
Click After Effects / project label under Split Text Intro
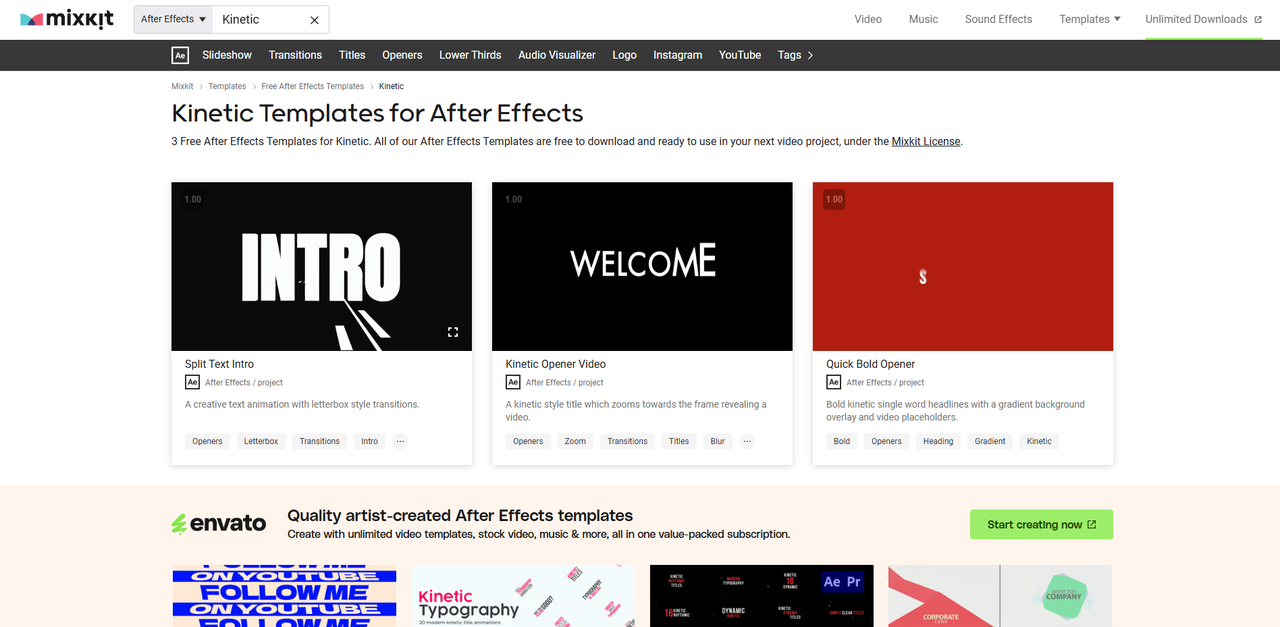pos(244,382)
